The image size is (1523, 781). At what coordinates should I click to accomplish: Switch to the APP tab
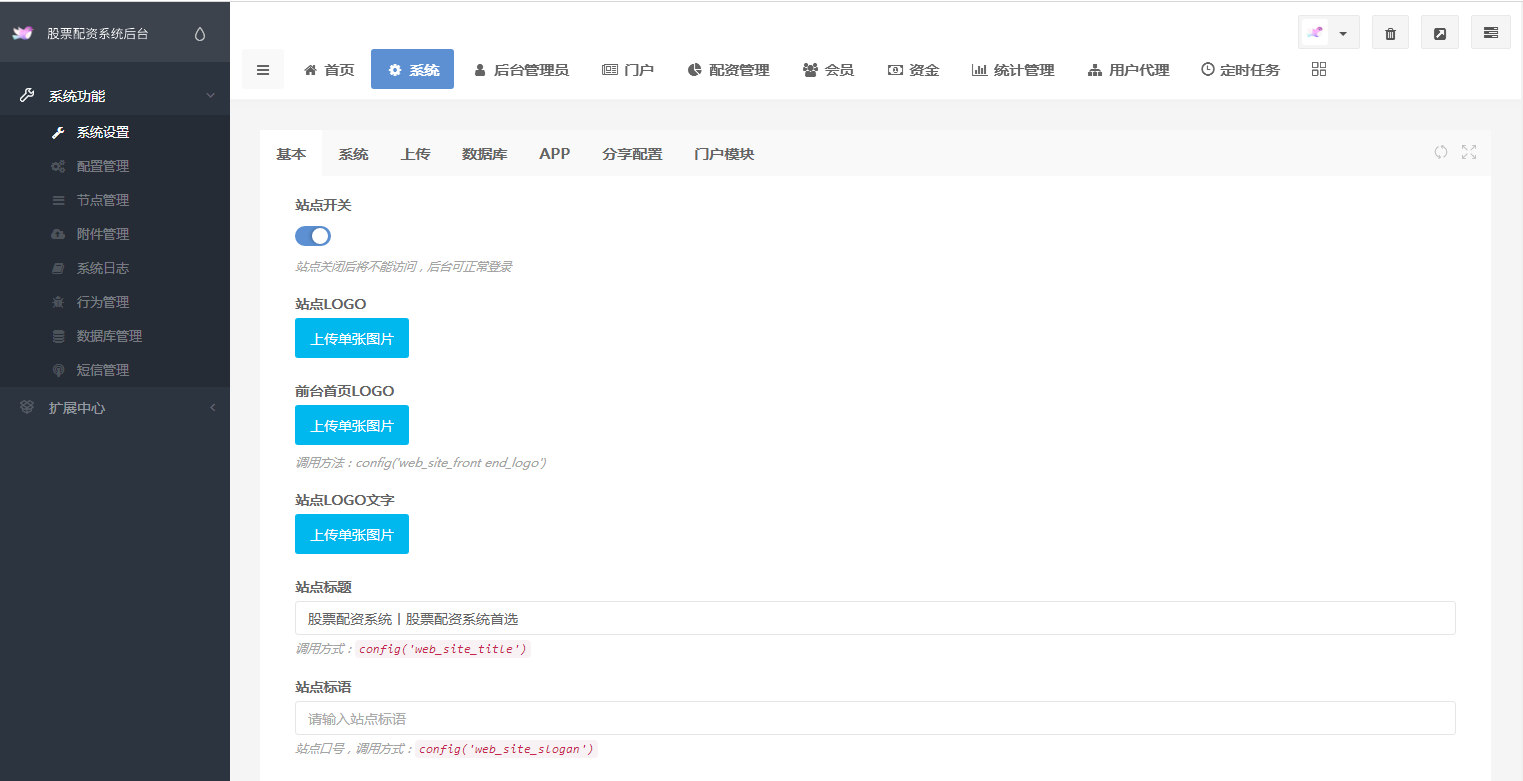tap(555, 154)
